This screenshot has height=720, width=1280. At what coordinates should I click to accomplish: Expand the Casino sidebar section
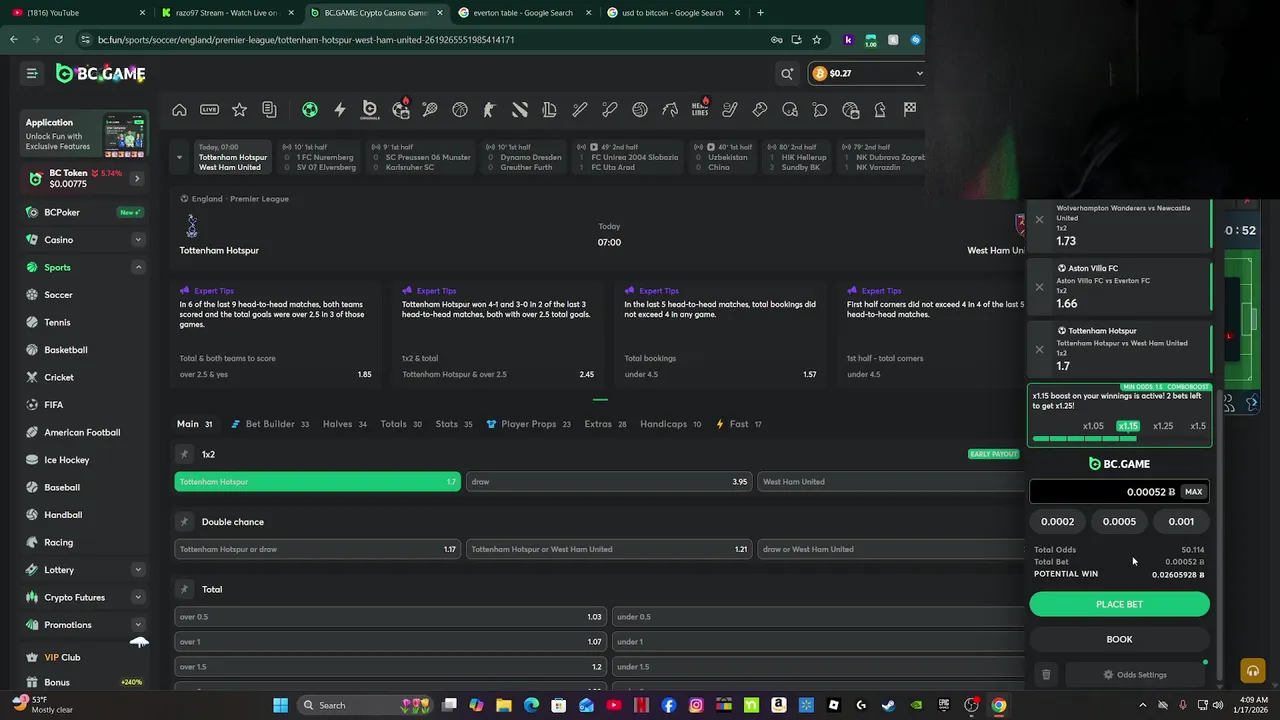pos(138,240)
